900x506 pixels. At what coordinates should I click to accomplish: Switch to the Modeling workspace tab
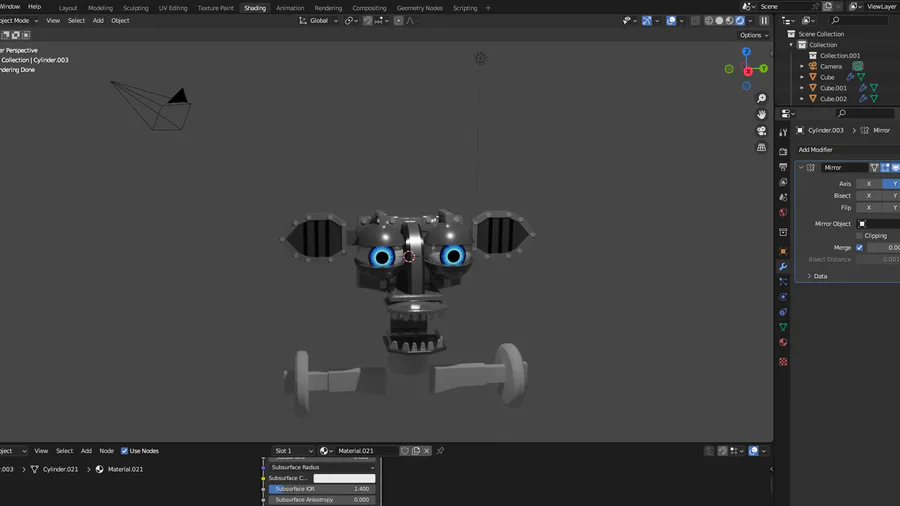tap(100, 8)
